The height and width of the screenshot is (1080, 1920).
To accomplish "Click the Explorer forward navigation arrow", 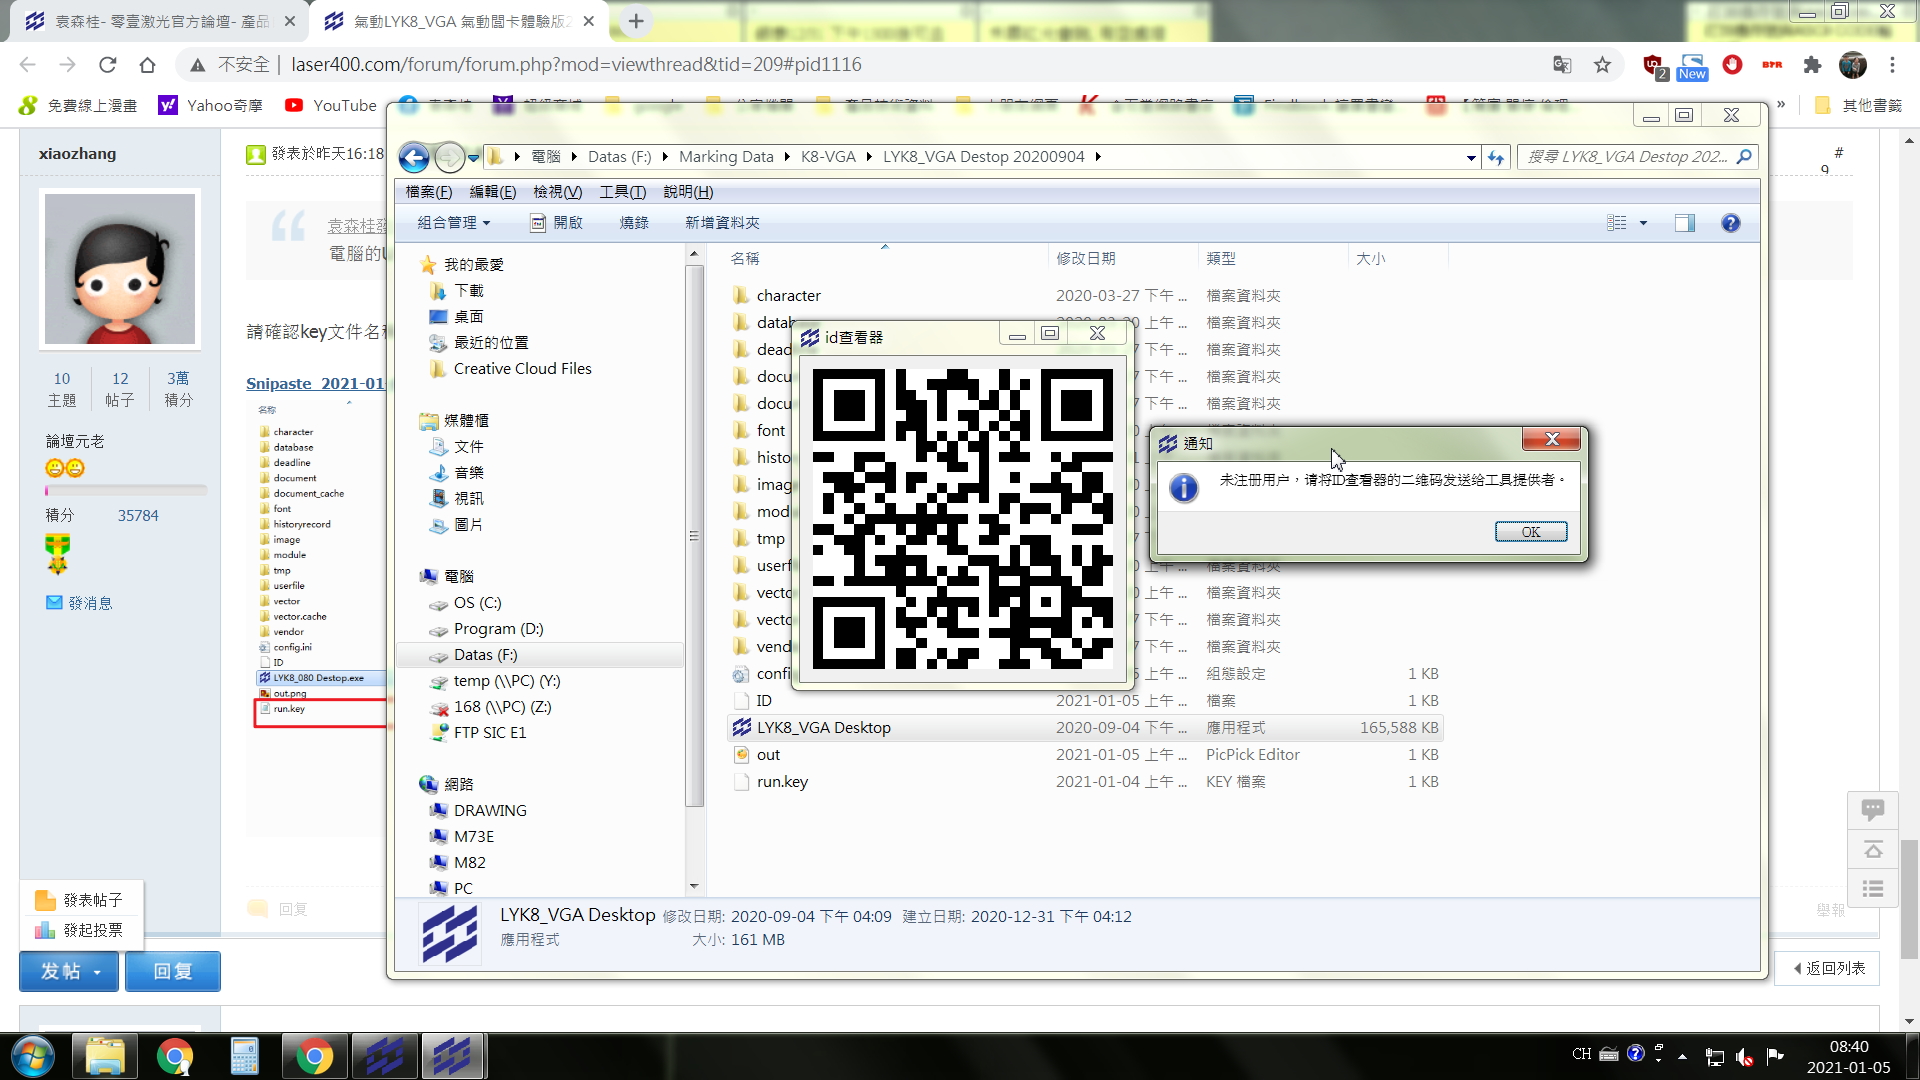I will pyautogui.click(x=449, y=157).
